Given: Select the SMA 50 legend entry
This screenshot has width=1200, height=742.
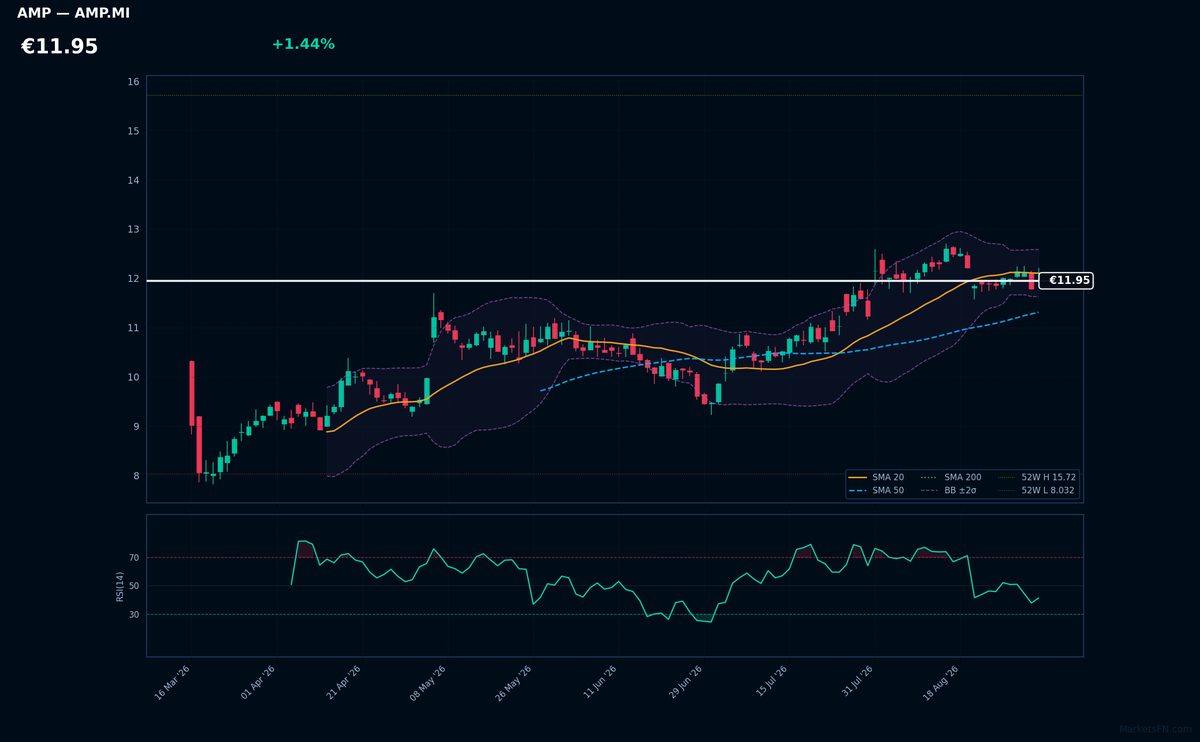Looking at the screenshot, I should (x=877, y=491).
